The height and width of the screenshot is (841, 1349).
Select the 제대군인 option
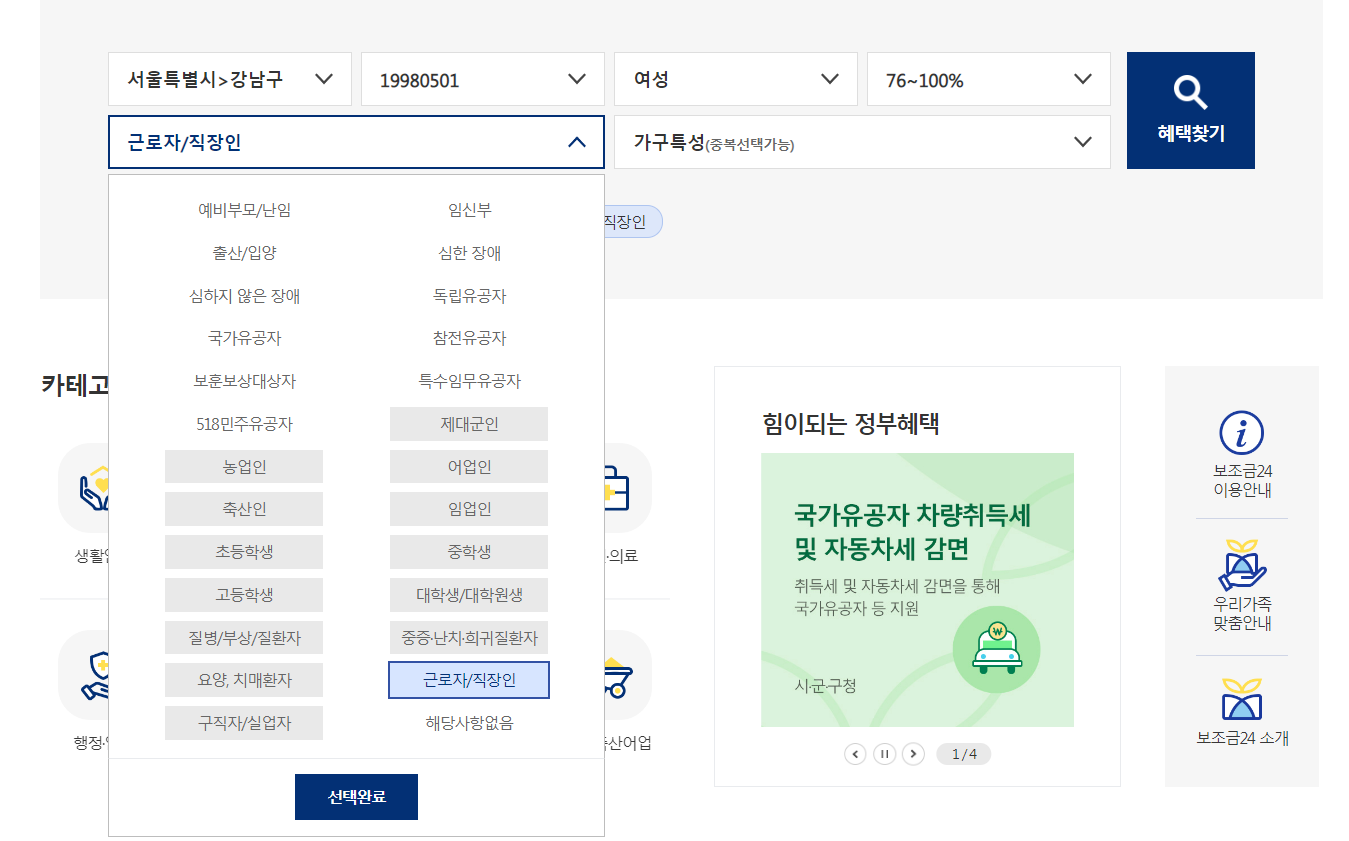point(469,424)
